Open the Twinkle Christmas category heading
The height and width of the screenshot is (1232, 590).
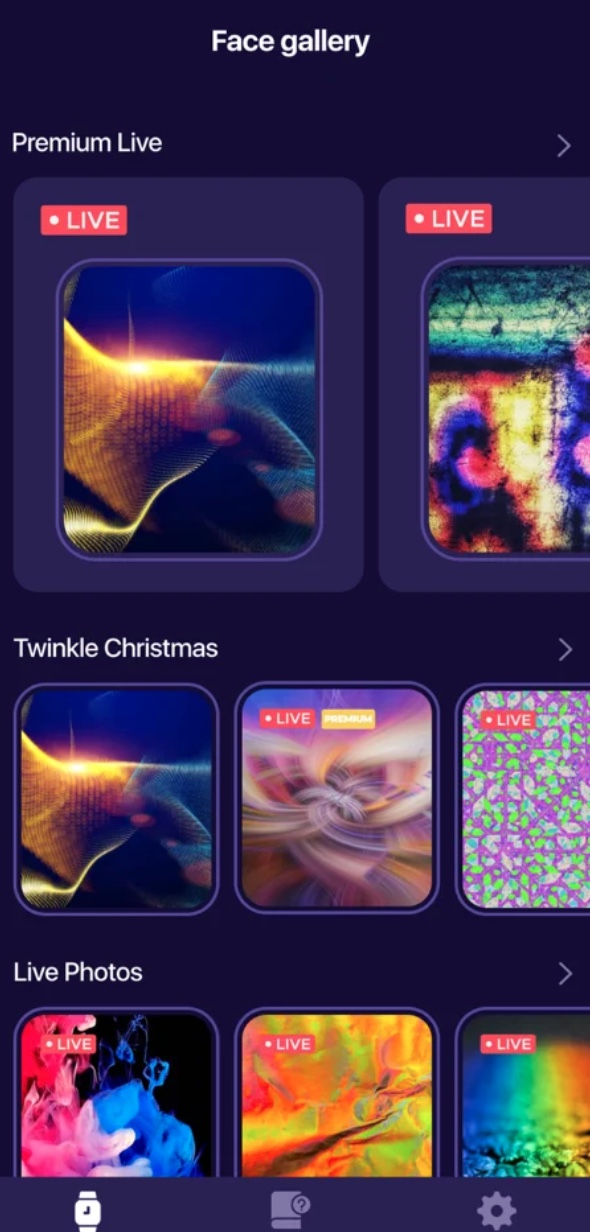click(x=115, y=648)
